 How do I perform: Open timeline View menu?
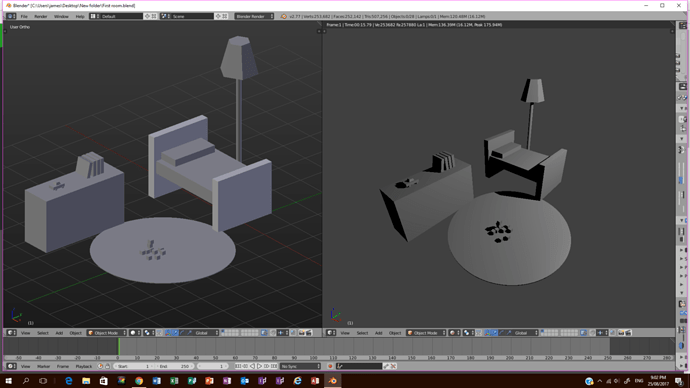[x=26, y=366]
